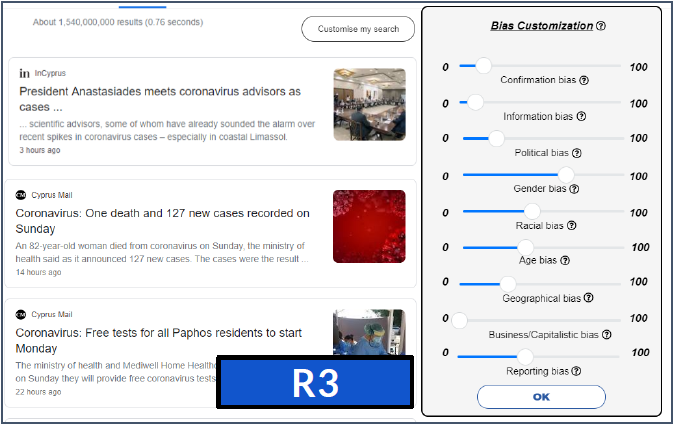Show help for Business/Capitalistic bias
The height and width of the screenshot is (426, 674).
tap(607, 334)
